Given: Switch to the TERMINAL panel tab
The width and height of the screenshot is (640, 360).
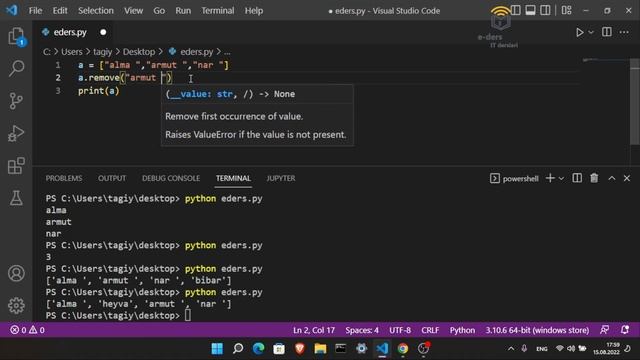Looking at the screenshot, I should click(x=233, y=178).
